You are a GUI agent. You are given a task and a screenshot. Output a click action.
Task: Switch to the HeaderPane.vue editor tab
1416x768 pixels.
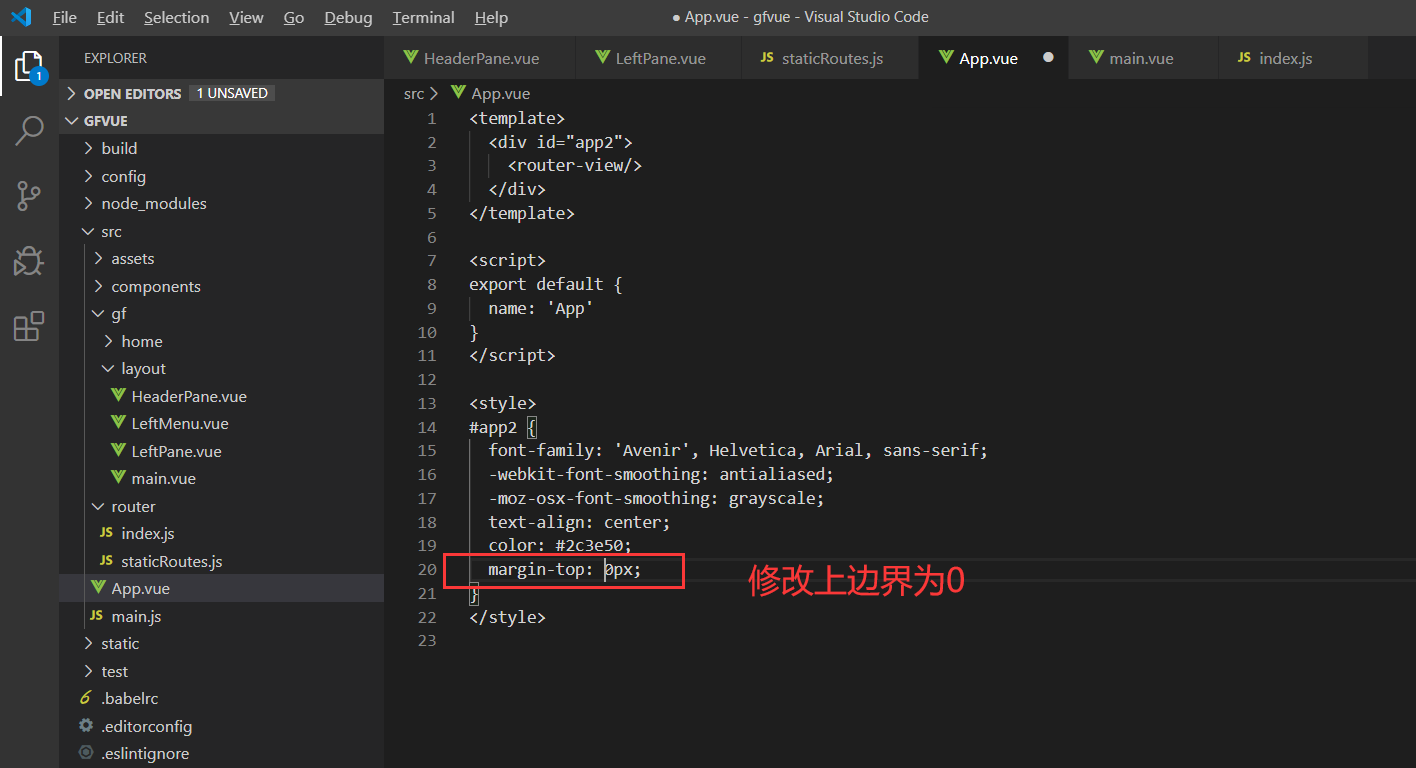(x=480, y=58)
